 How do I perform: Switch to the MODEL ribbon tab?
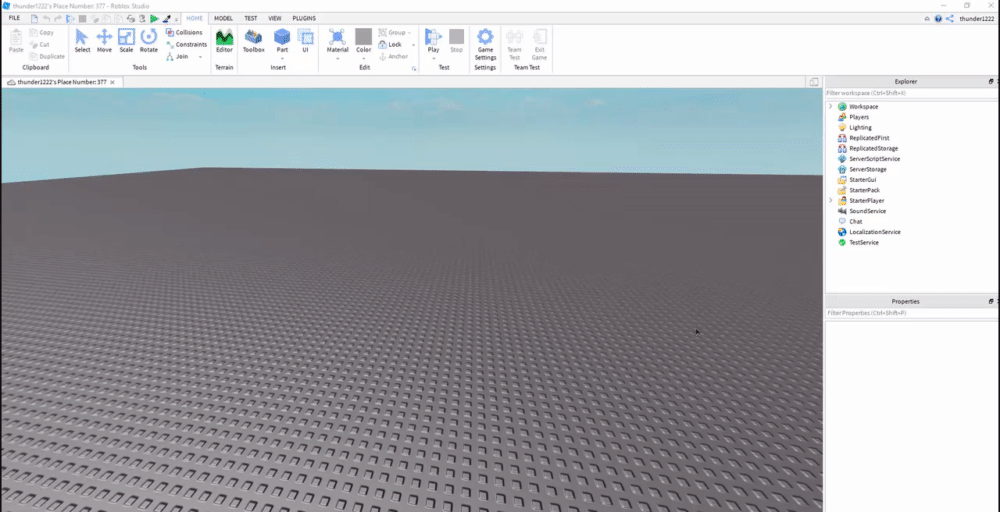point(223,18)
